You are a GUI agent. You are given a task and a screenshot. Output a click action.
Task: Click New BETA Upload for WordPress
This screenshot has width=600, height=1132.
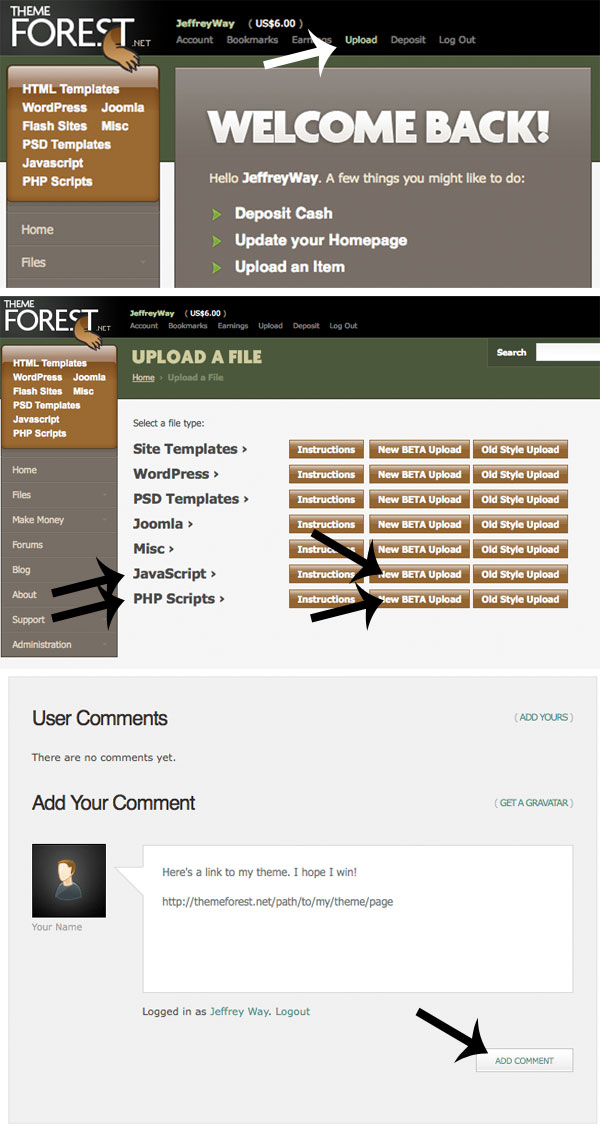tap(419, 474)
